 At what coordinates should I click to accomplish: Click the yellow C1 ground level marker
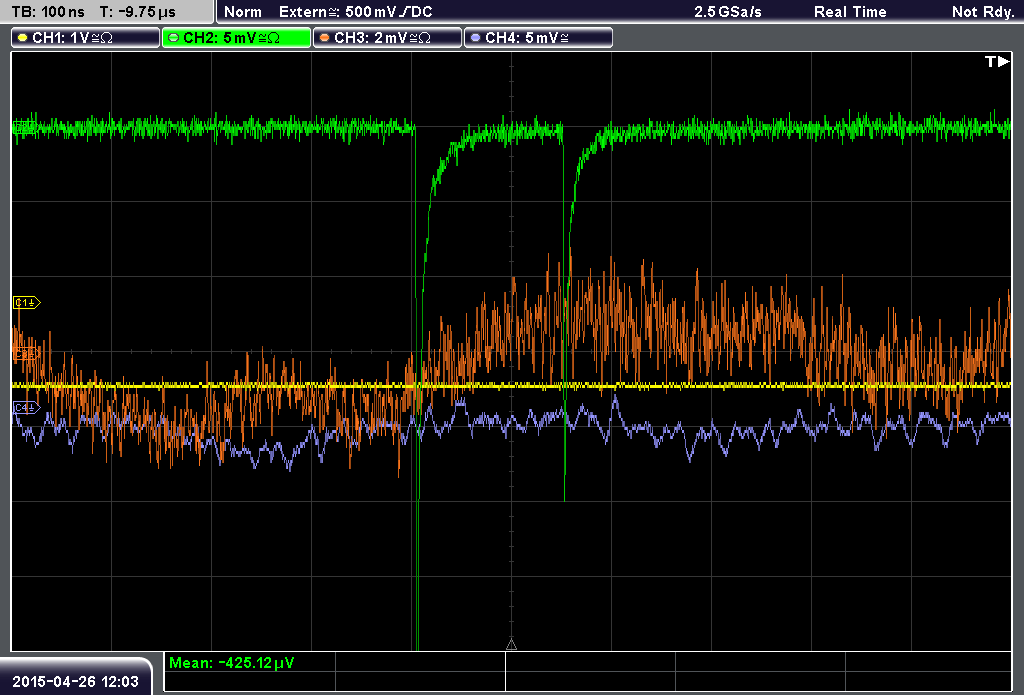[x=26, y=302]
